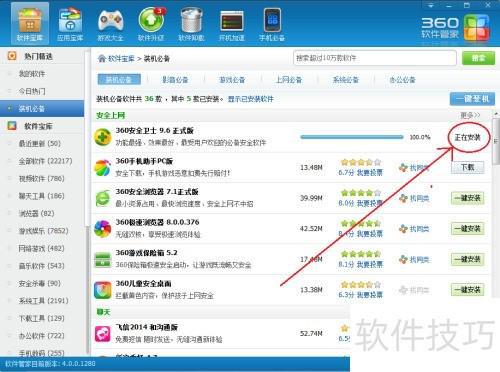
Task: Open 软件宝库 in the top toolbar
Action: tap(30, 24)
